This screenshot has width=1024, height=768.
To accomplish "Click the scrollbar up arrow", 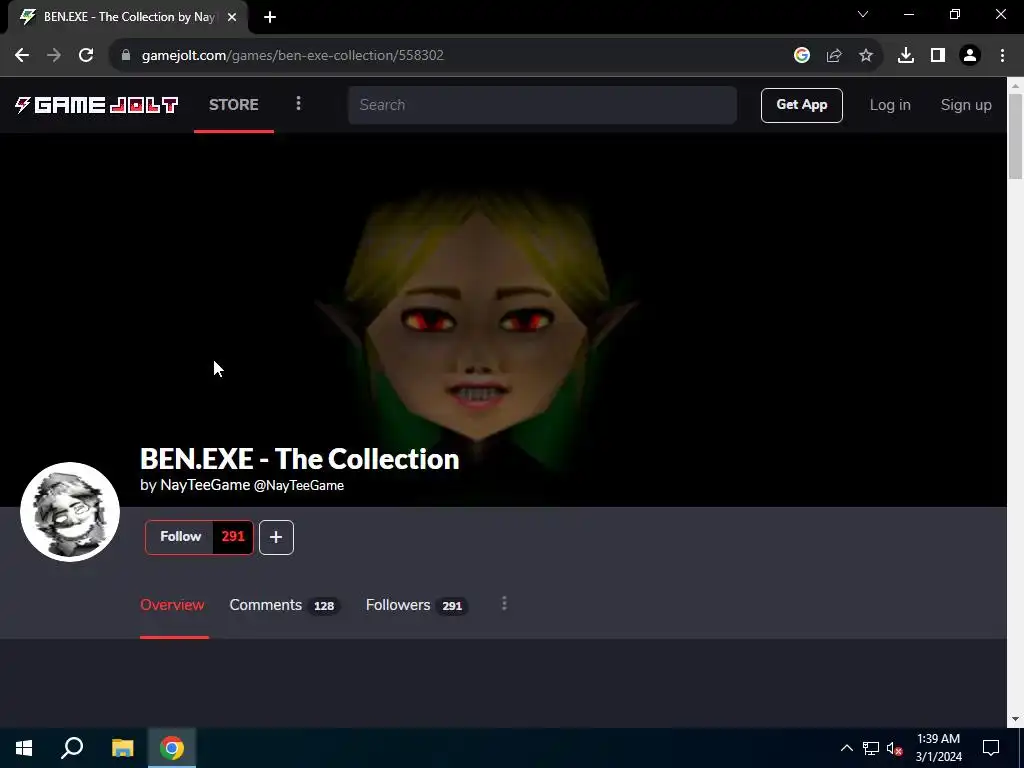I will (1015, 86).
